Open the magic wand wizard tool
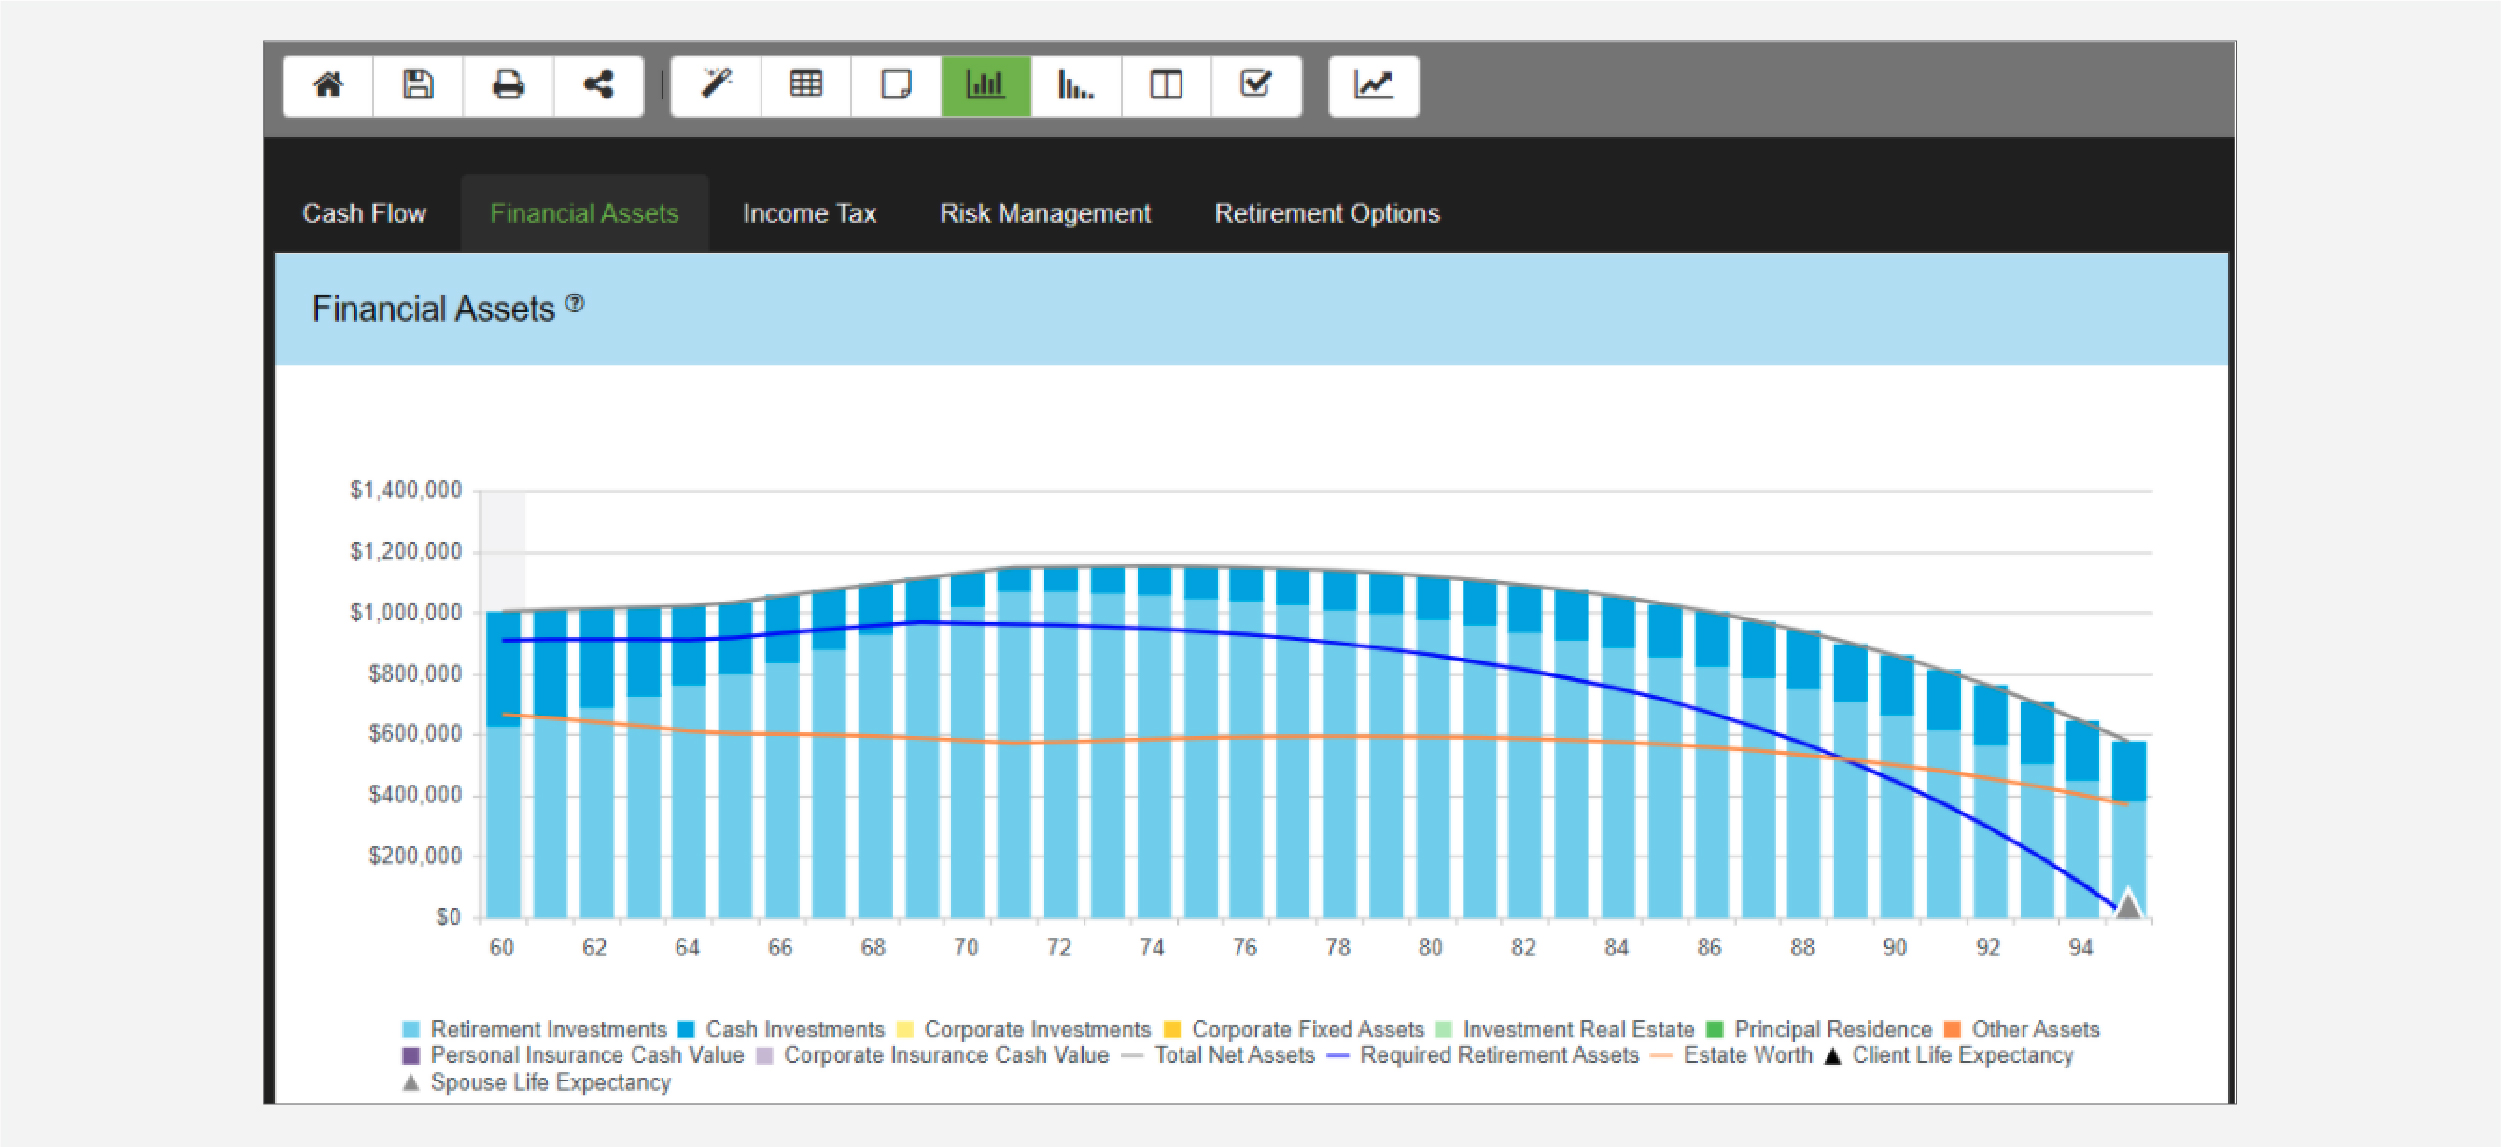2501x1147 pixels. [x=716, y=86]
